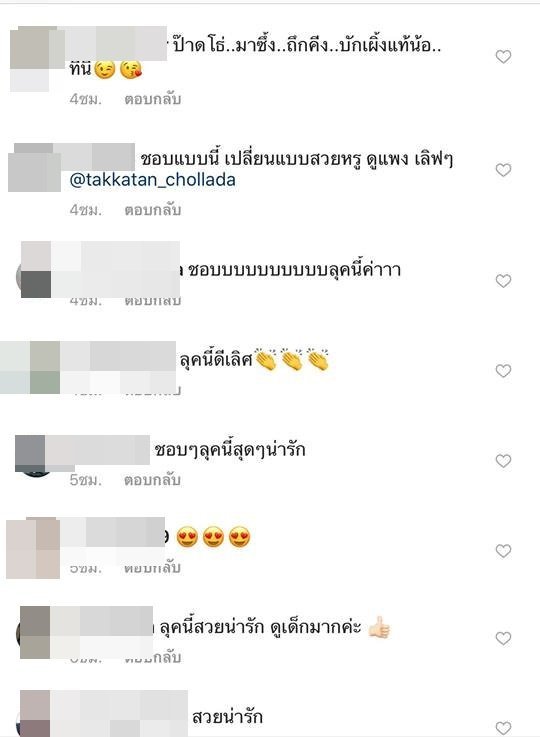Like the comment ลุคนี้ดีเลิศ with clapping hands
Image resolution: width=540 pixels, height=737 pixels.
point(503,371)
